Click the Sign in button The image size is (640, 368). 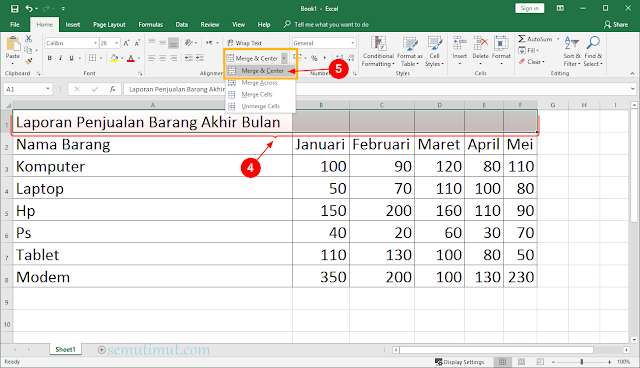tap(529, 8)
